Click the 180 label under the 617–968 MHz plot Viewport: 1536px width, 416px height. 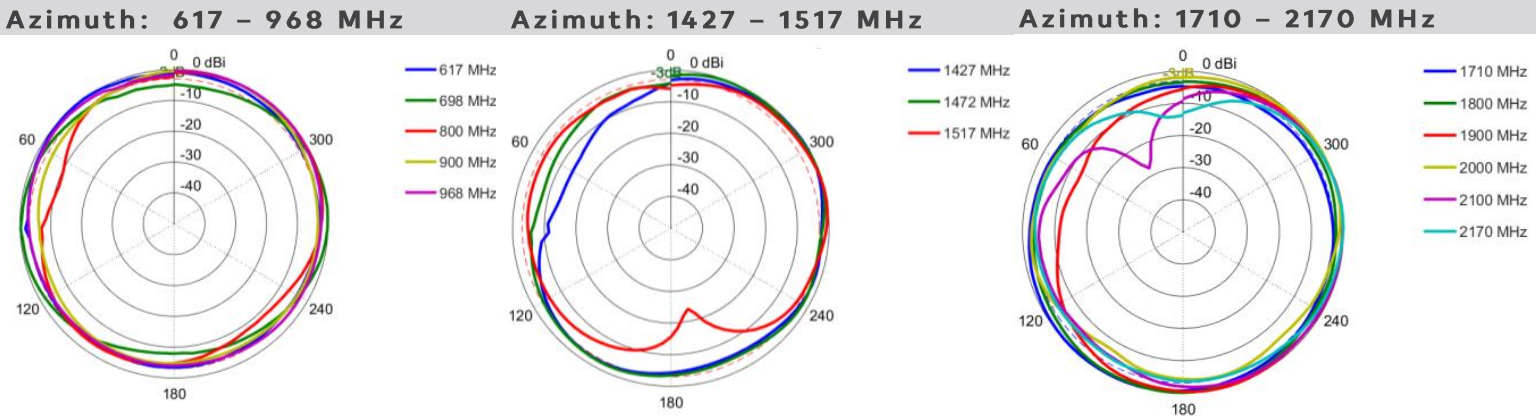pyautogui.click(x=174, y=394)
